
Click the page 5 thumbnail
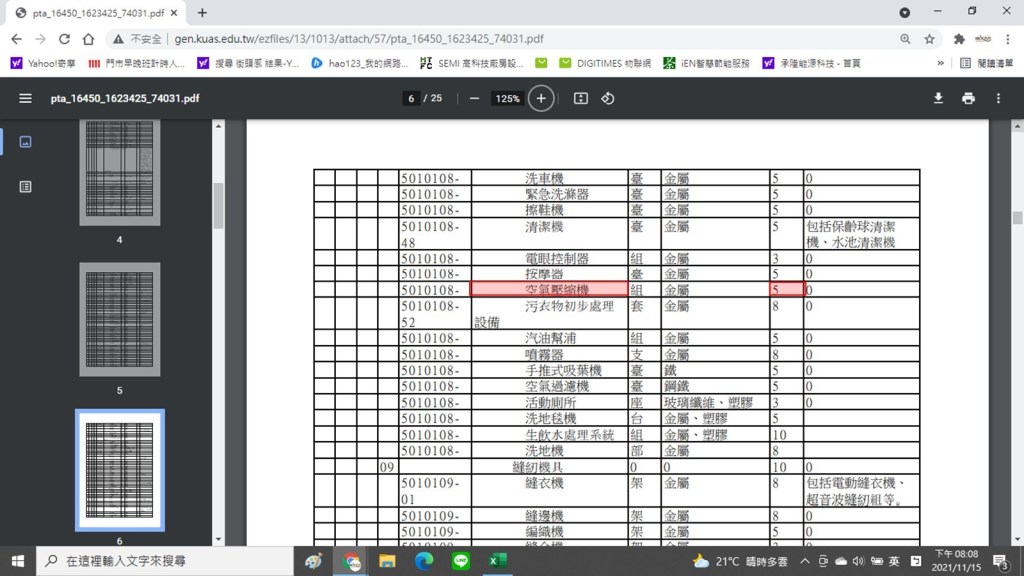pos(119,320)
